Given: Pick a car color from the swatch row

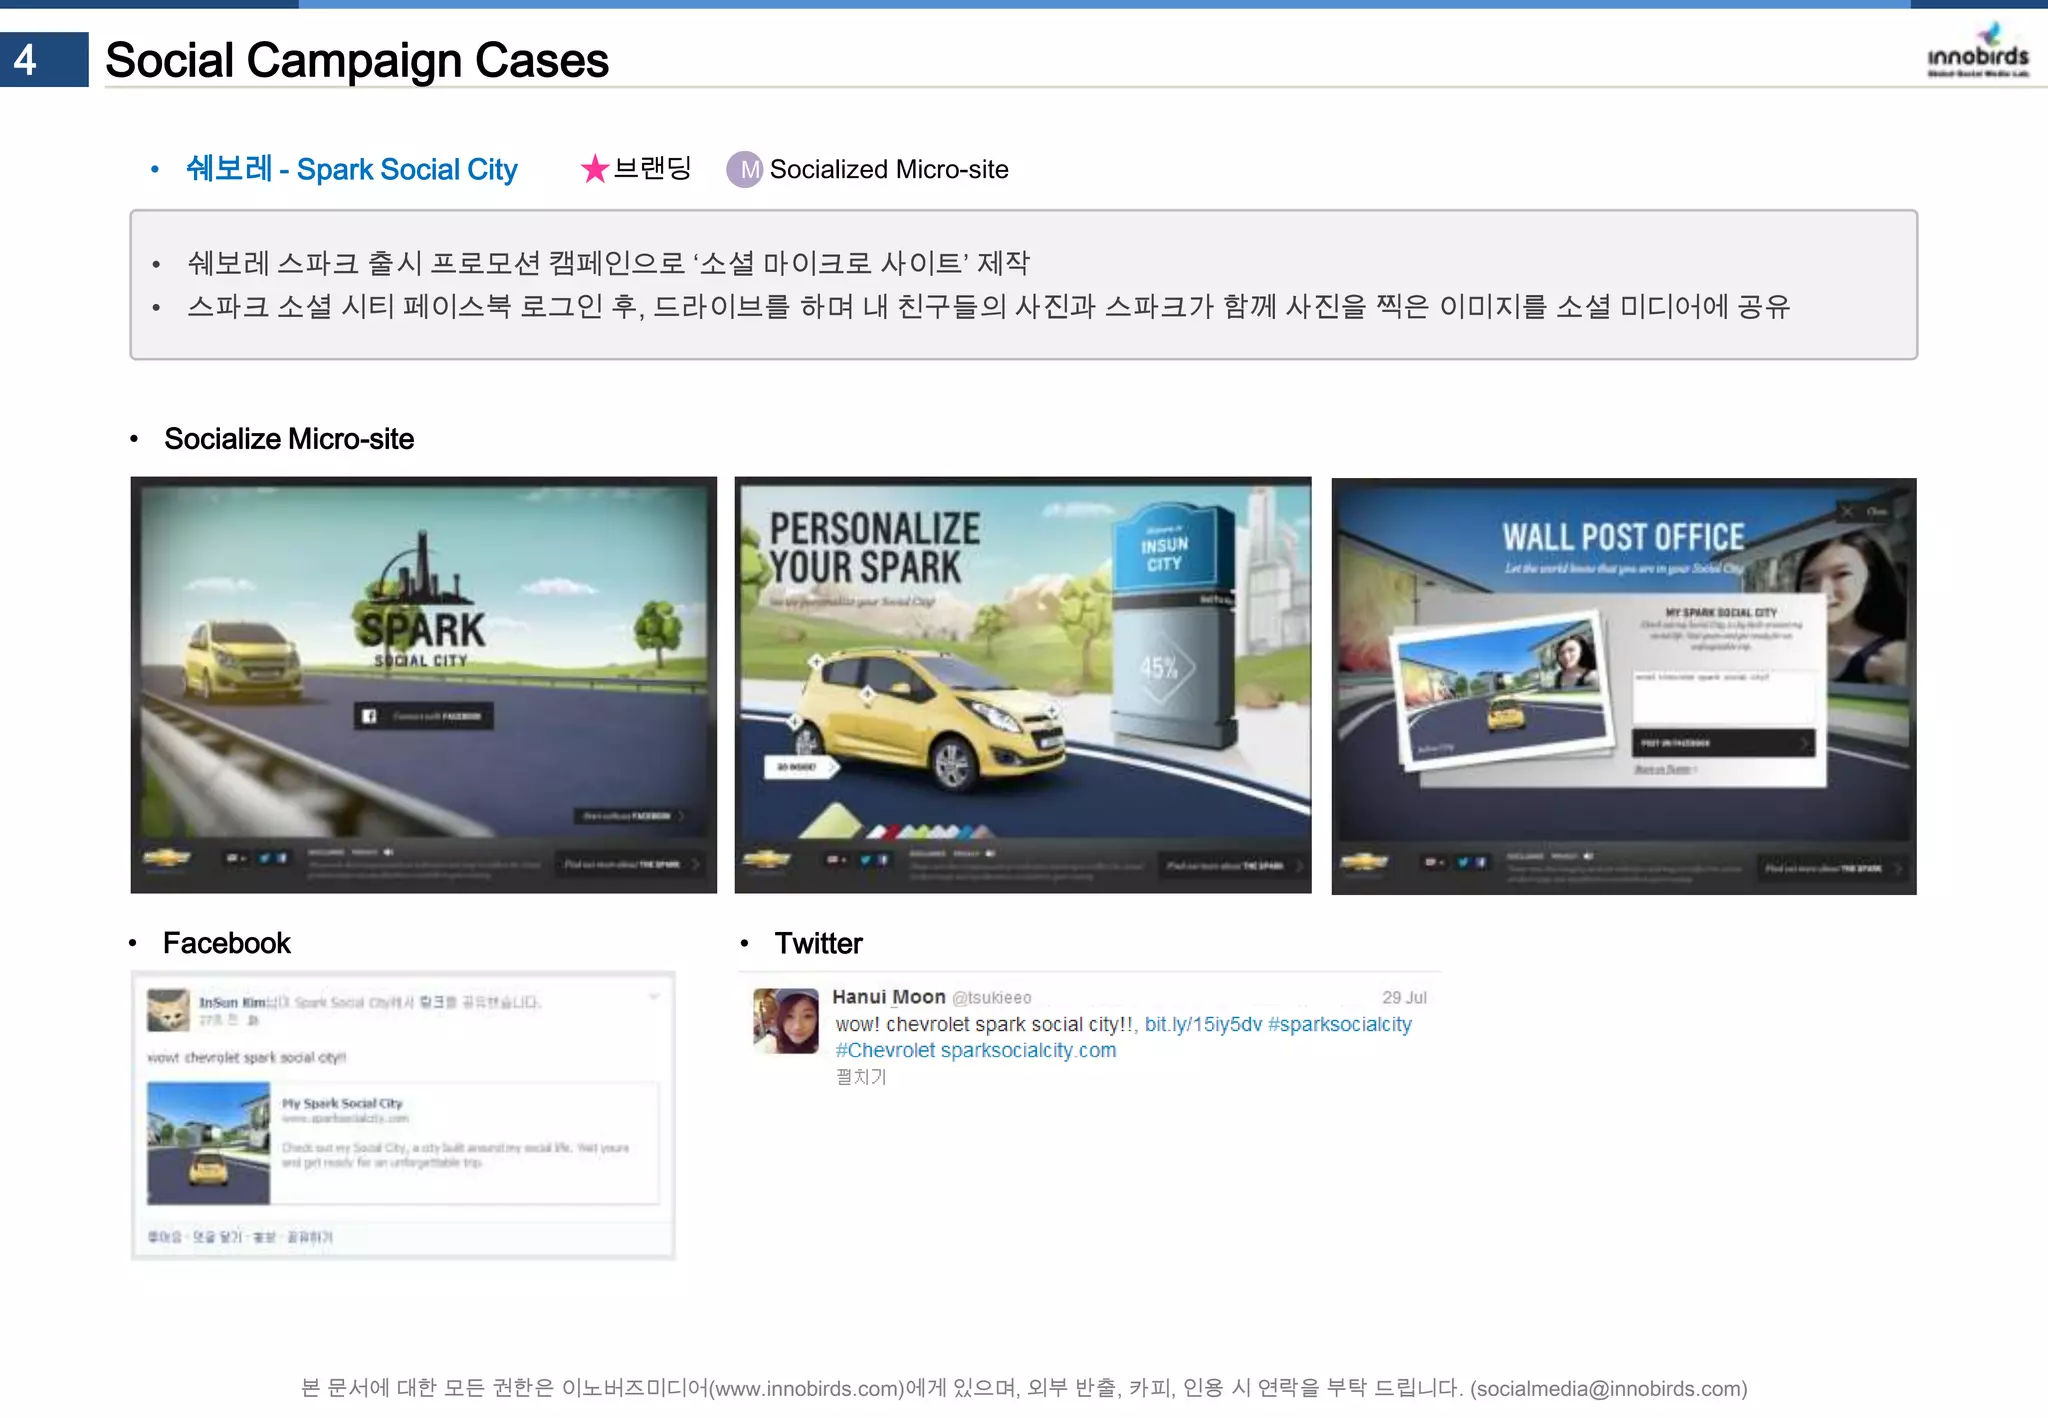Looking at the screenshot, I should point(930,830).
